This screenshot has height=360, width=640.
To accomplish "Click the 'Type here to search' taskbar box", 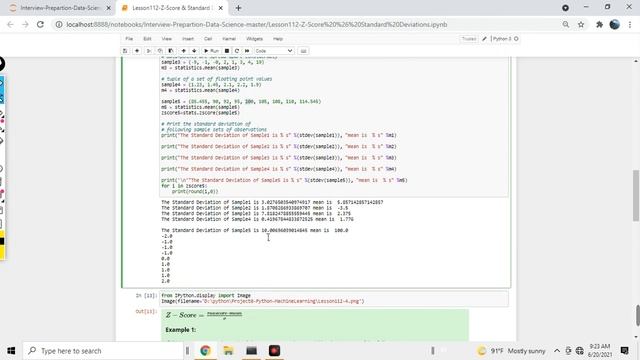I will pyautogui.click(x=102, y=351).
